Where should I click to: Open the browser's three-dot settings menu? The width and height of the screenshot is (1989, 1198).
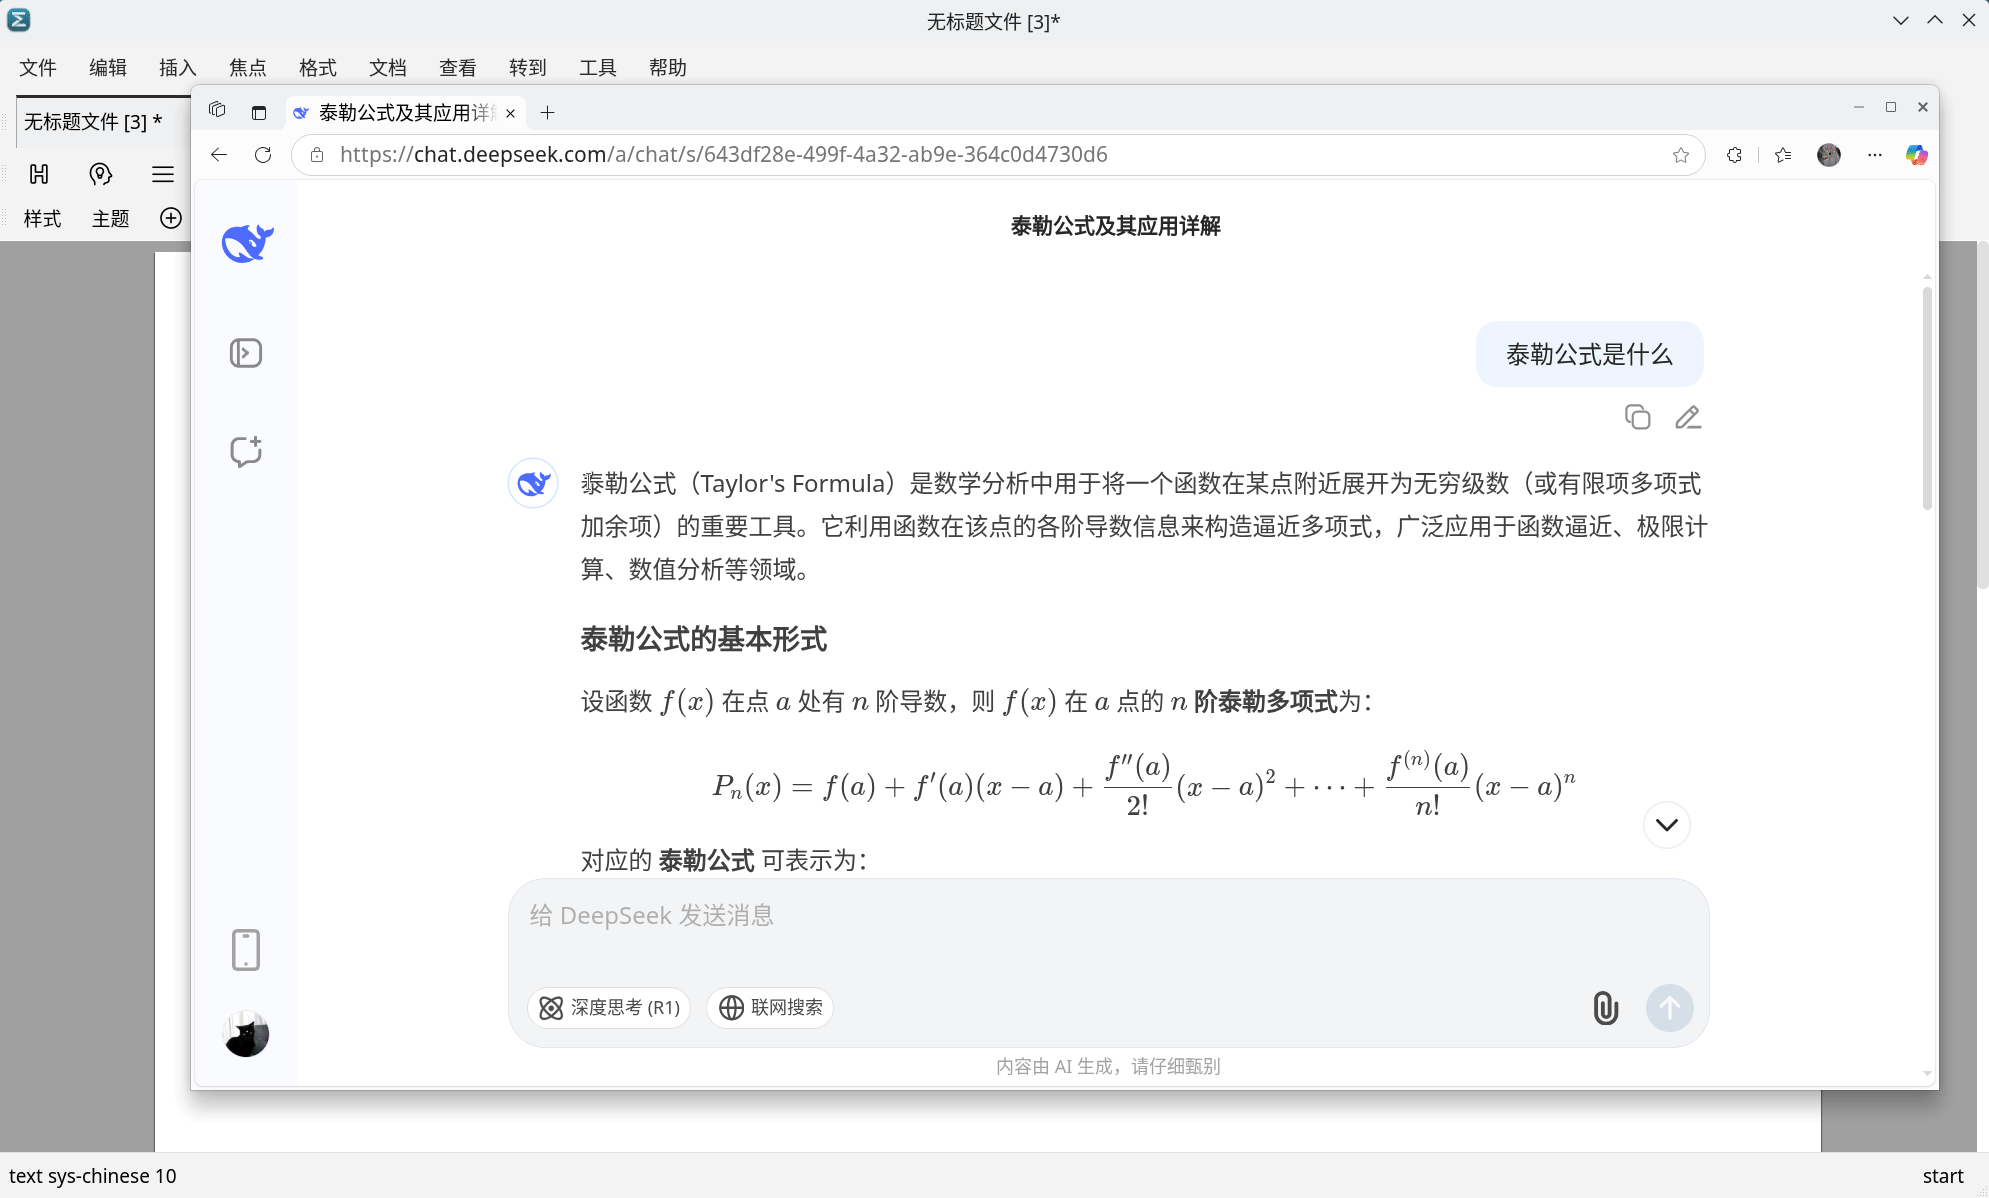click(1875, 155)
